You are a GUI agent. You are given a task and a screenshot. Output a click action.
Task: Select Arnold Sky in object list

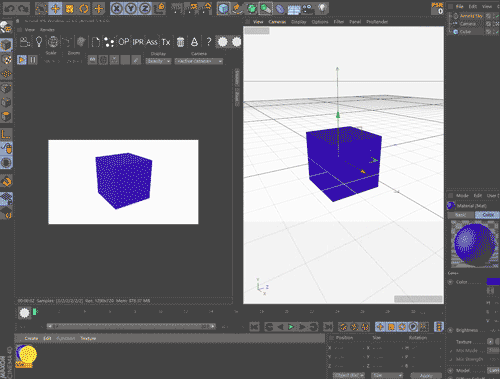[x=471, y=16]
